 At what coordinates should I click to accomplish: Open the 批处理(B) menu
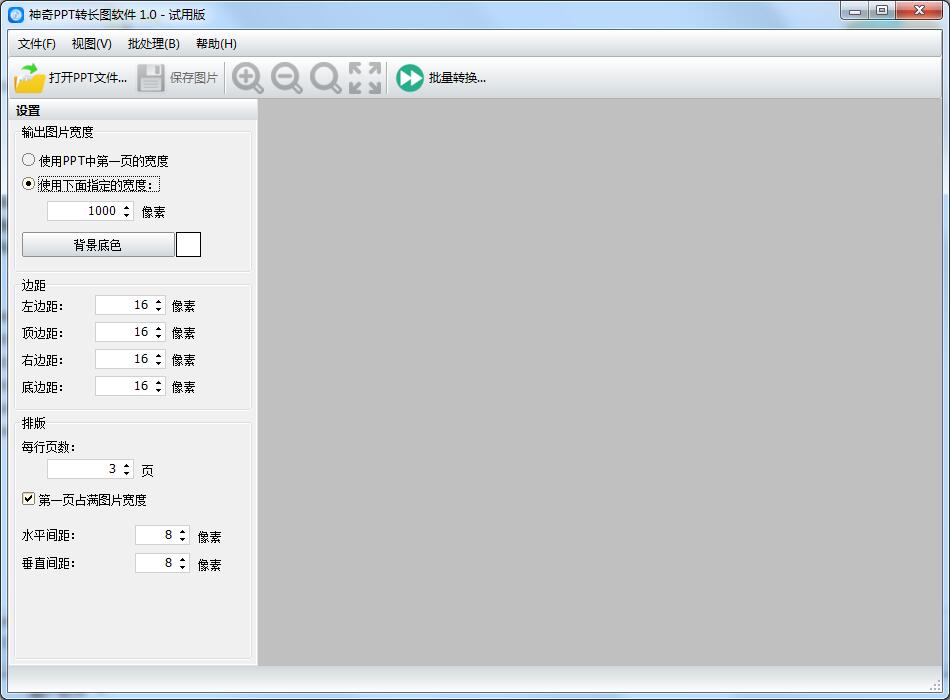[154, 44]
